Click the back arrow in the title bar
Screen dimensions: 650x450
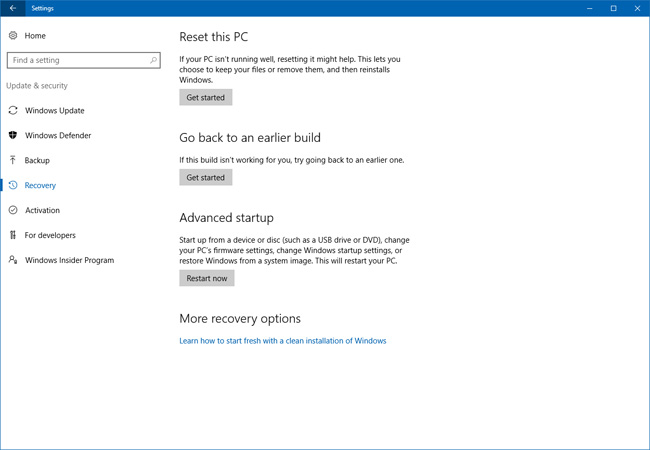13,8
